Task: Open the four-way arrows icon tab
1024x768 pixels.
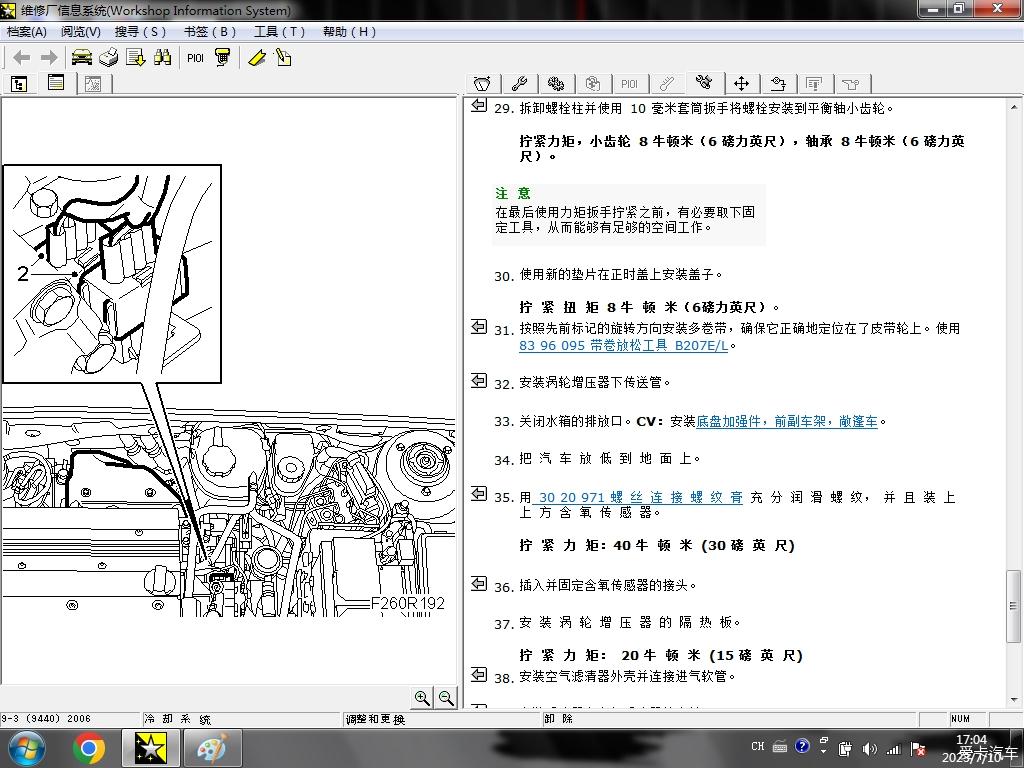Action: click(x=741, y=84)
